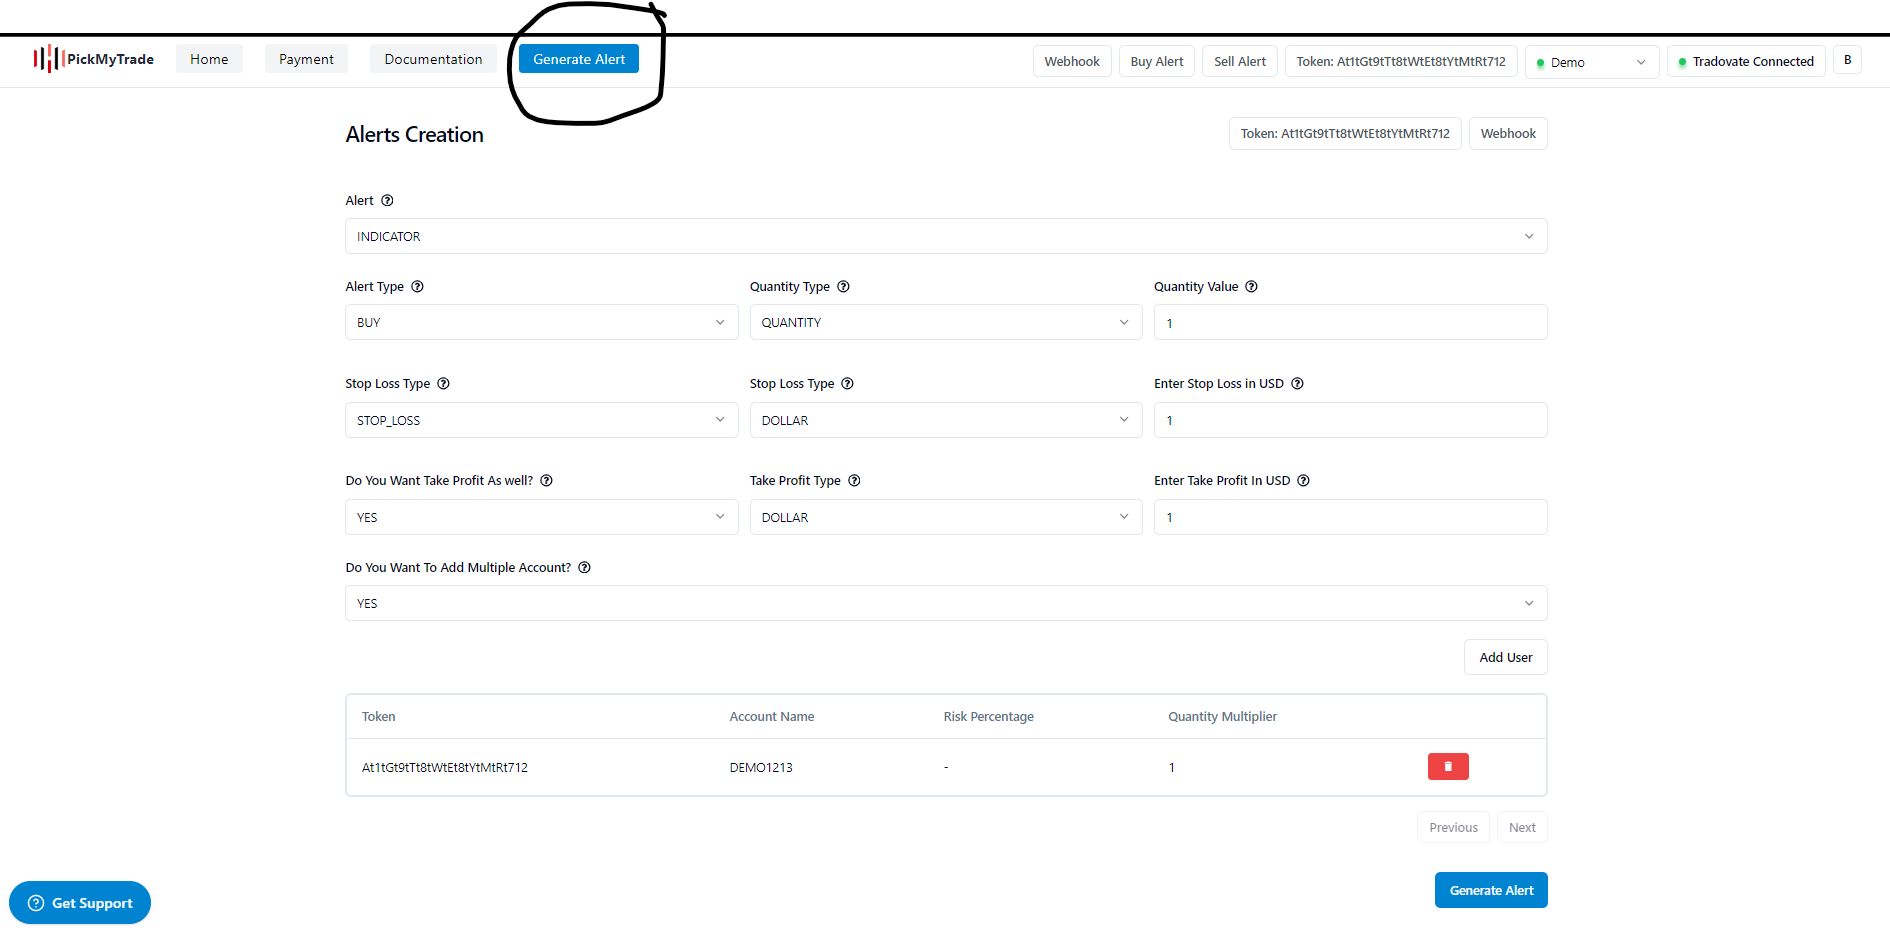1890x943 pixels.
Task: Focus the Enter Take Profit In USD field
Action: [1350, 517]
